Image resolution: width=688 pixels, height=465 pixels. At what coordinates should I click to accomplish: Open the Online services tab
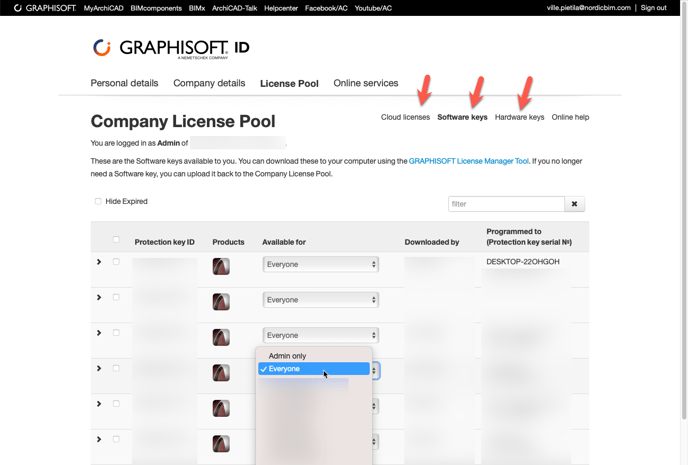pos(366,83)
